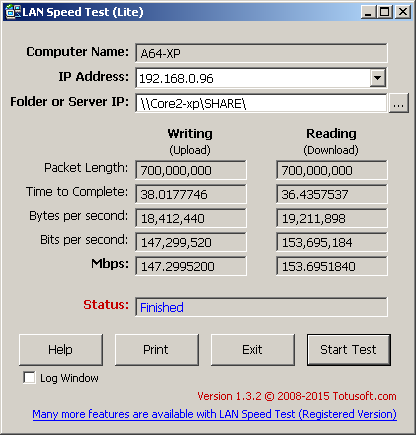Image resolution: width=416 pixels, height=435 pixels.
Task: Click the Reading column heading
Action: click(331, 133)
